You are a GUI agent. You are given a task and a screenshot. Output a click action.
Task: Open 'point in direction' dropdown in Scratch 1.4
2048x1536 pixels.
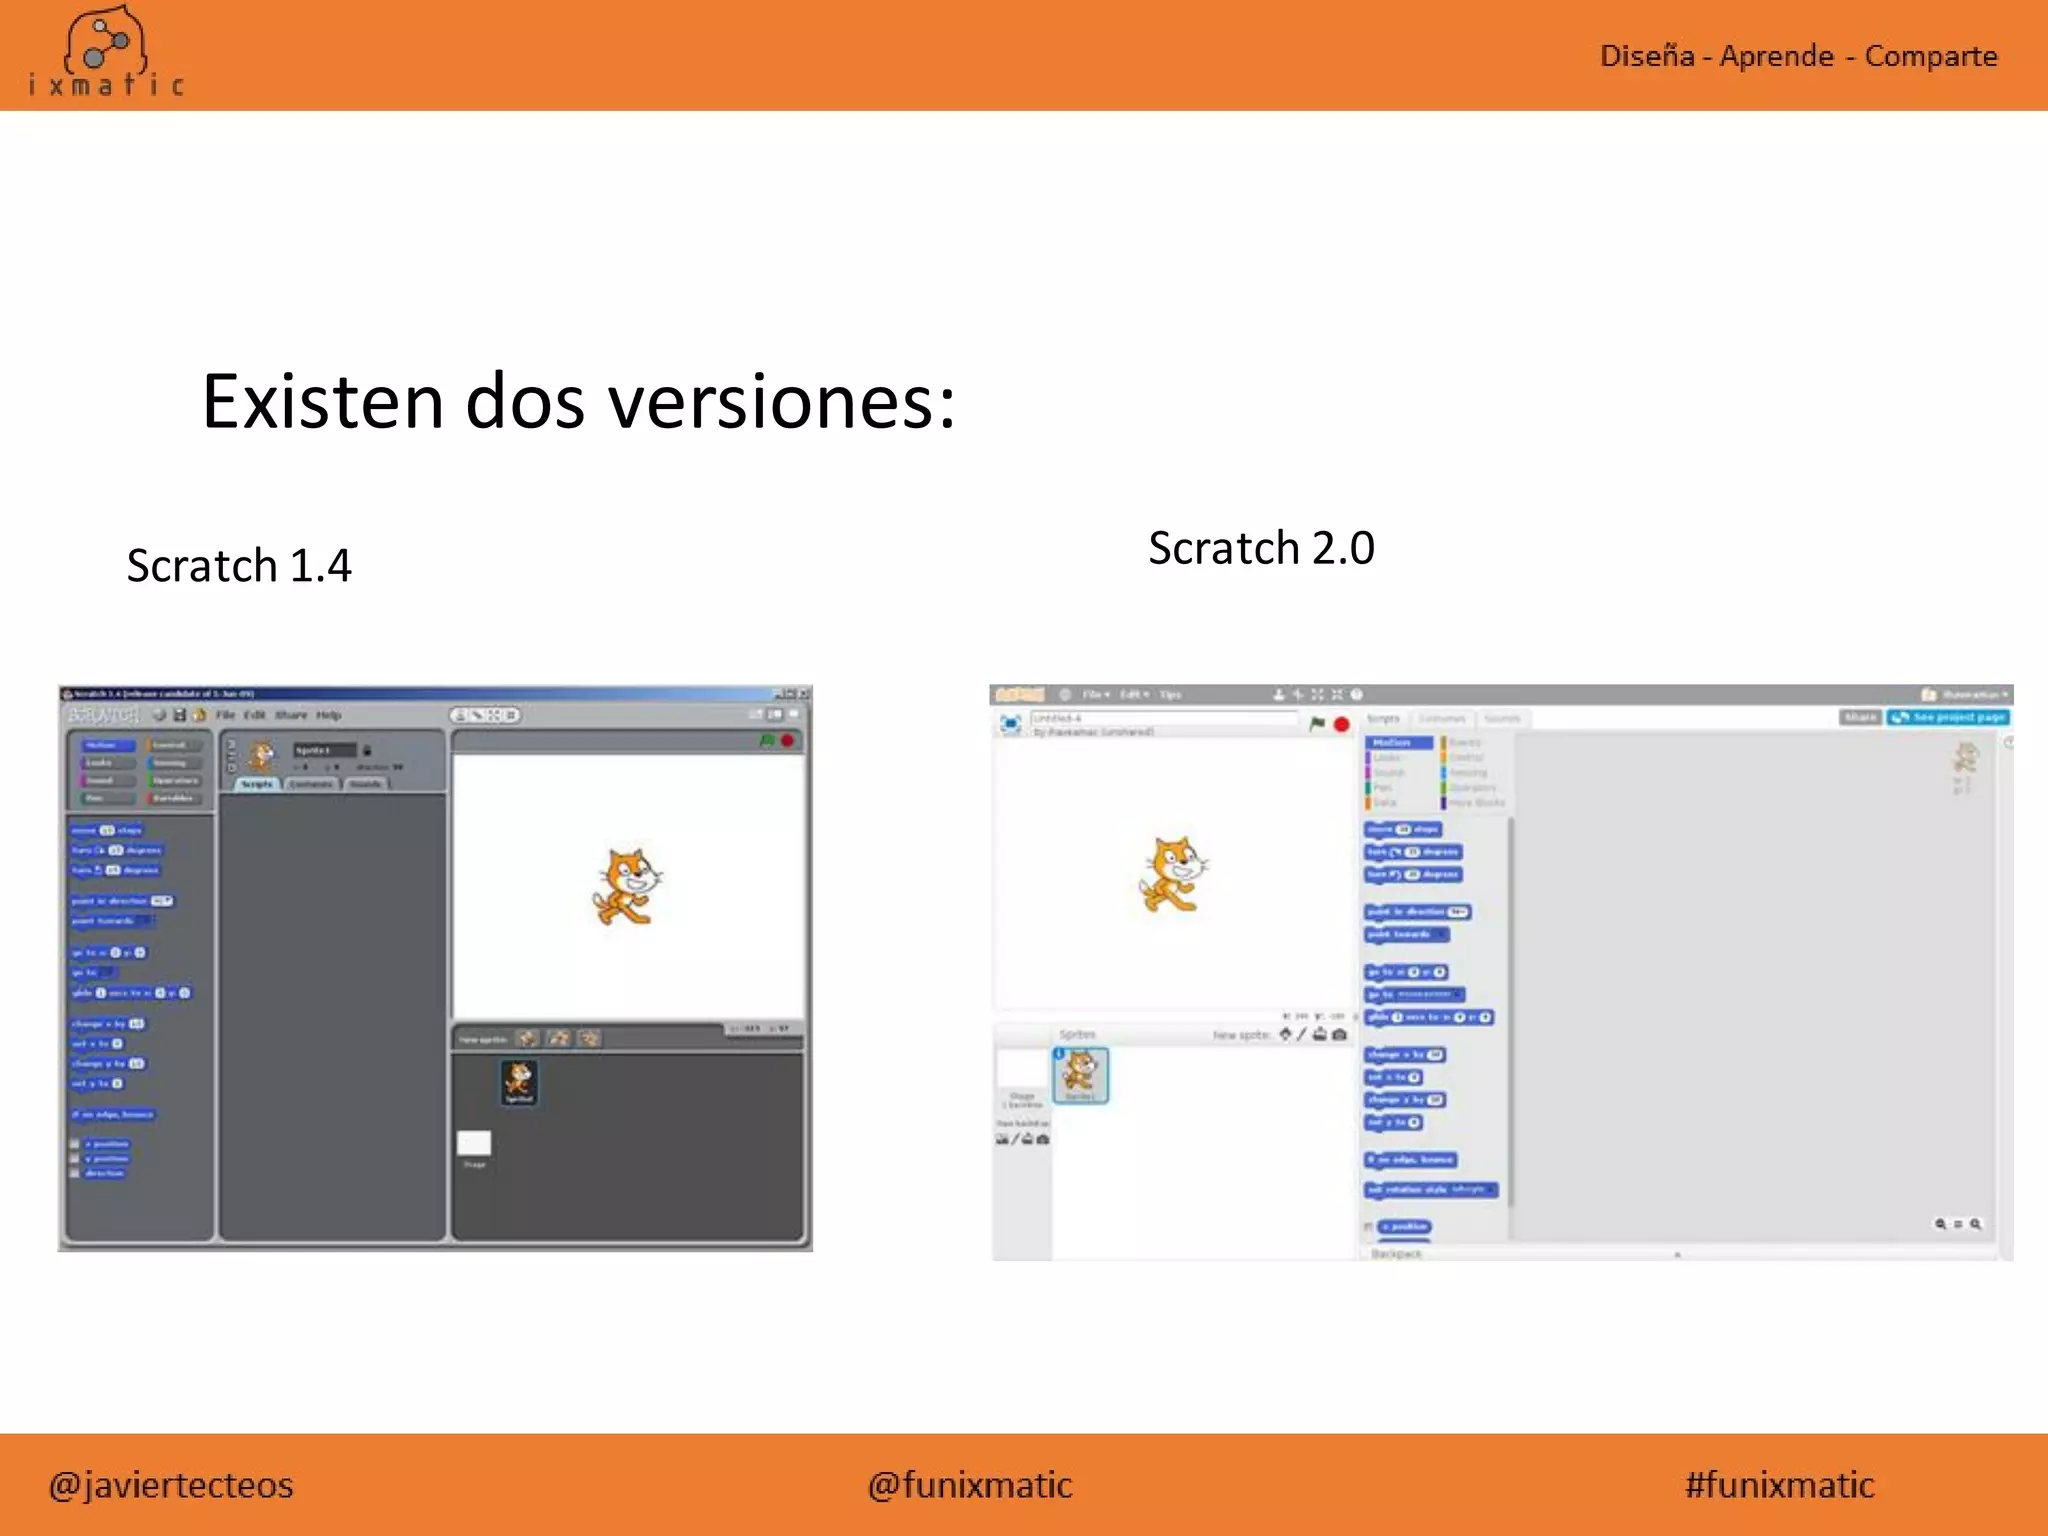coord(162,901)
